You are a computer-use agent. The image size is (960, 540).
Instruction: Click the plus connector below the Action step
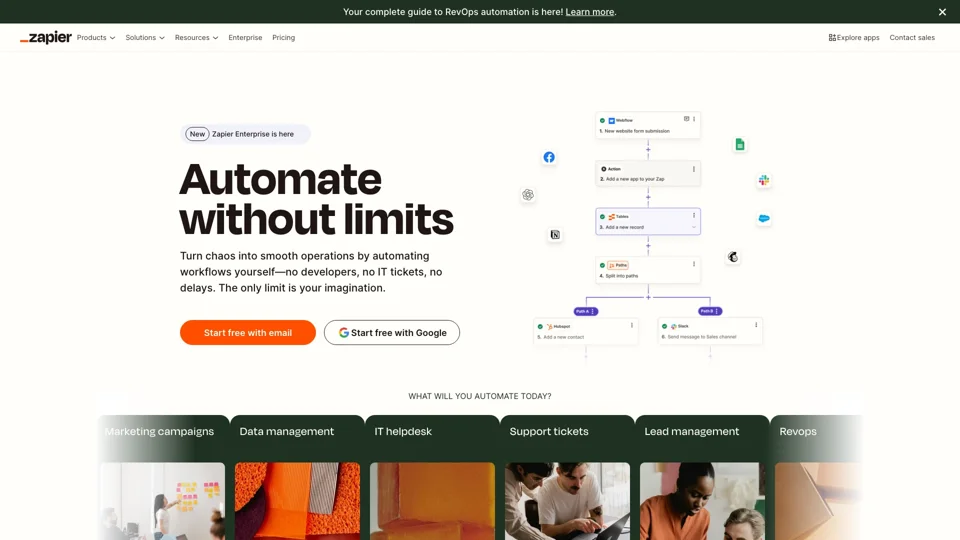tap(648, 197)
